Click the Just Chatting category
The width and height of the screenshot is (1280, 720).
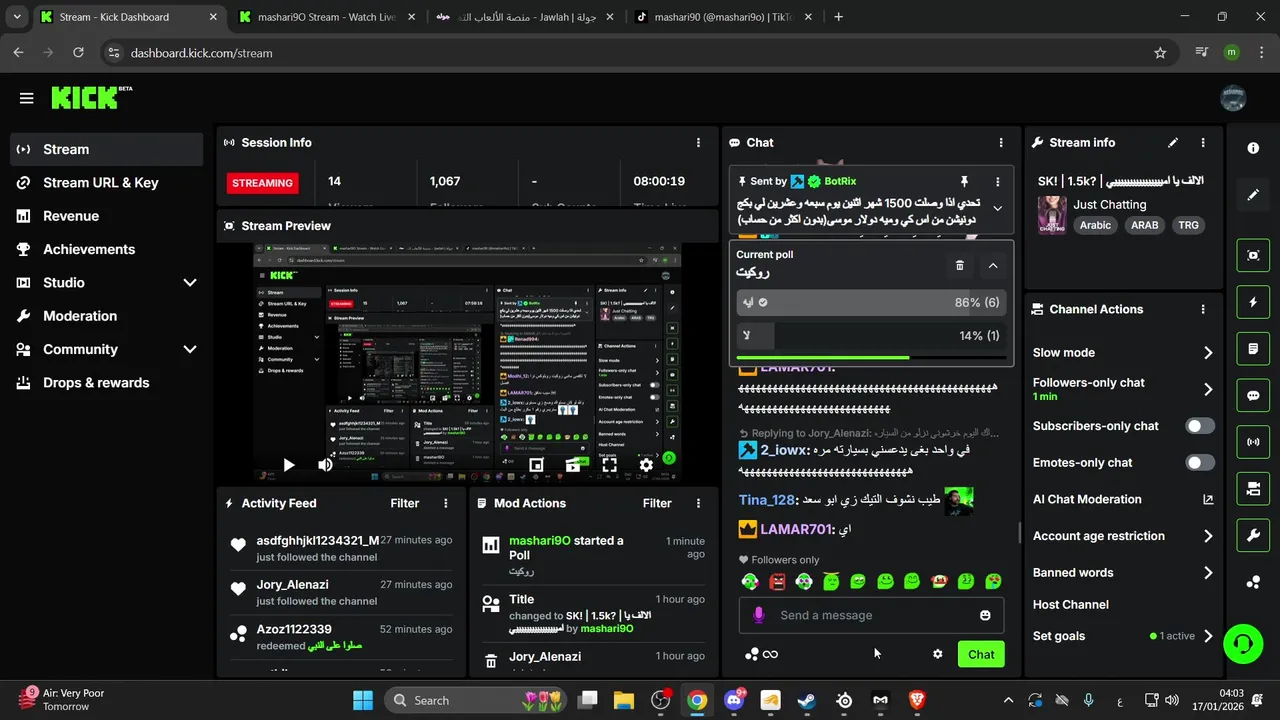tap(1110, 204)
